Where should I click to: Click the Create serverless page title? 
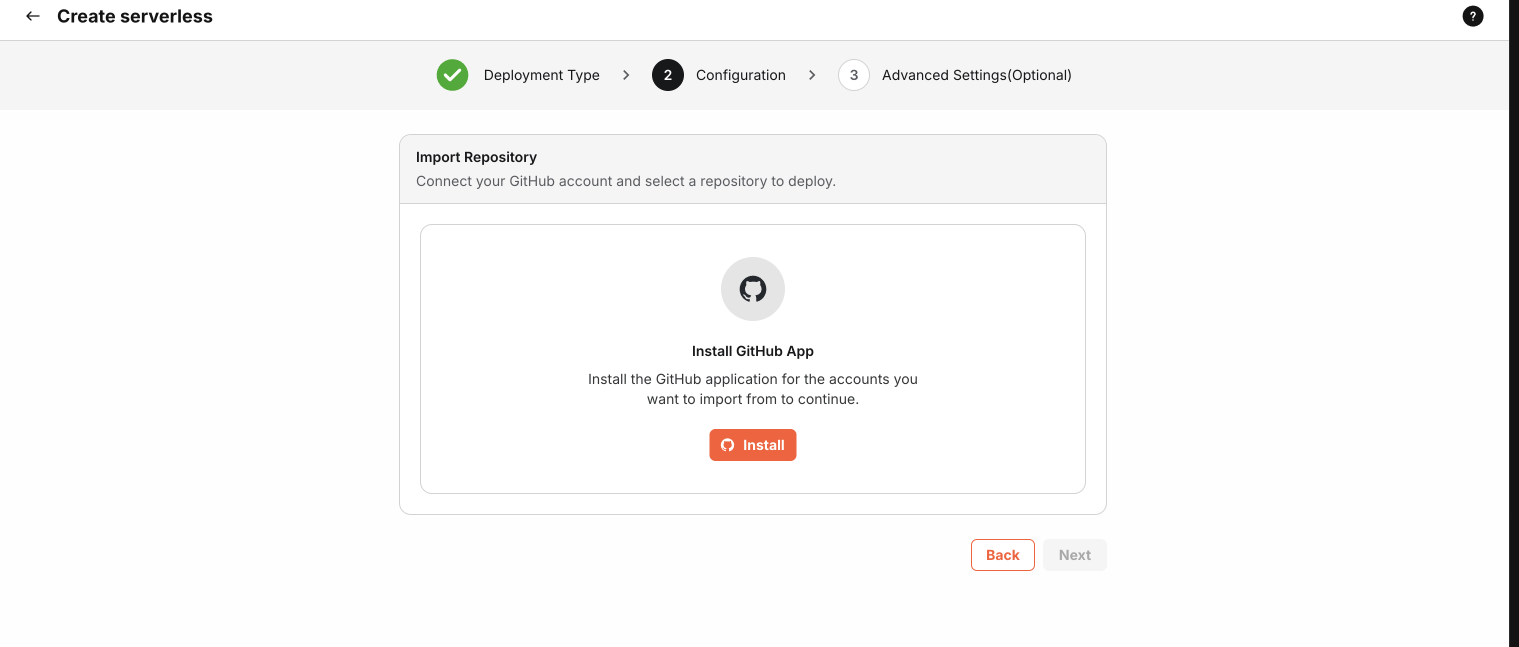tap(135, 16)
